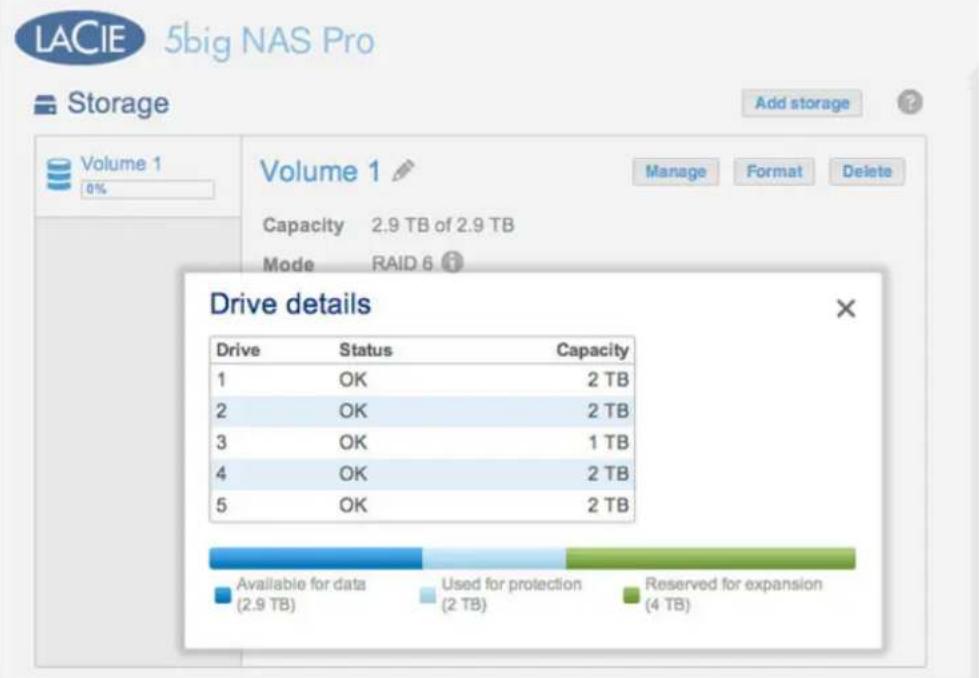The image size is (979, 678).
Task: Close the Drive details dialog
Action: 846,308
